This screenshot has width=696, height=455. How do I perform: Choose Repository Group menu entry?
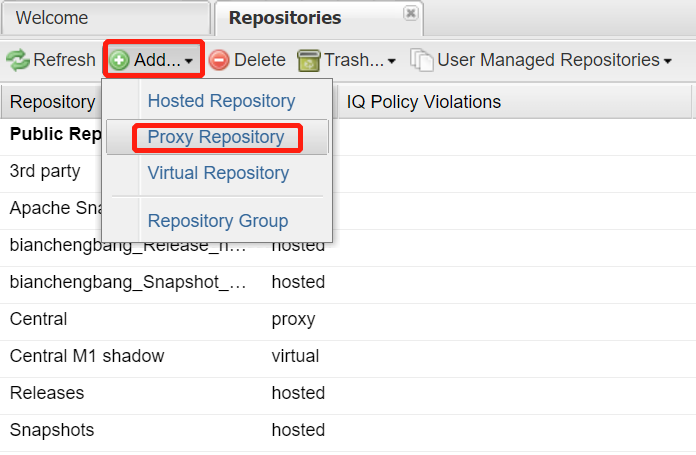click(218, 221)
